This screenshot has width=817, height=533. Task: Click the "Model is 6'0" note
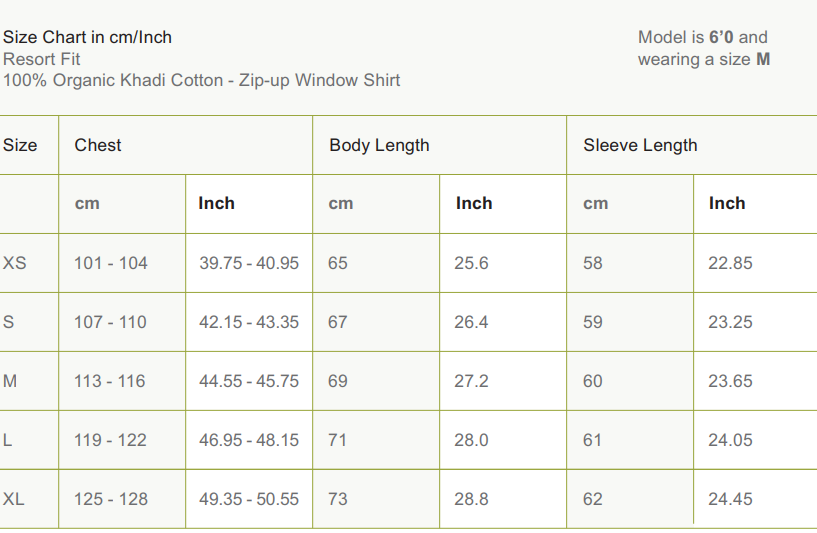pyautogui.click(x=702, y=38)
